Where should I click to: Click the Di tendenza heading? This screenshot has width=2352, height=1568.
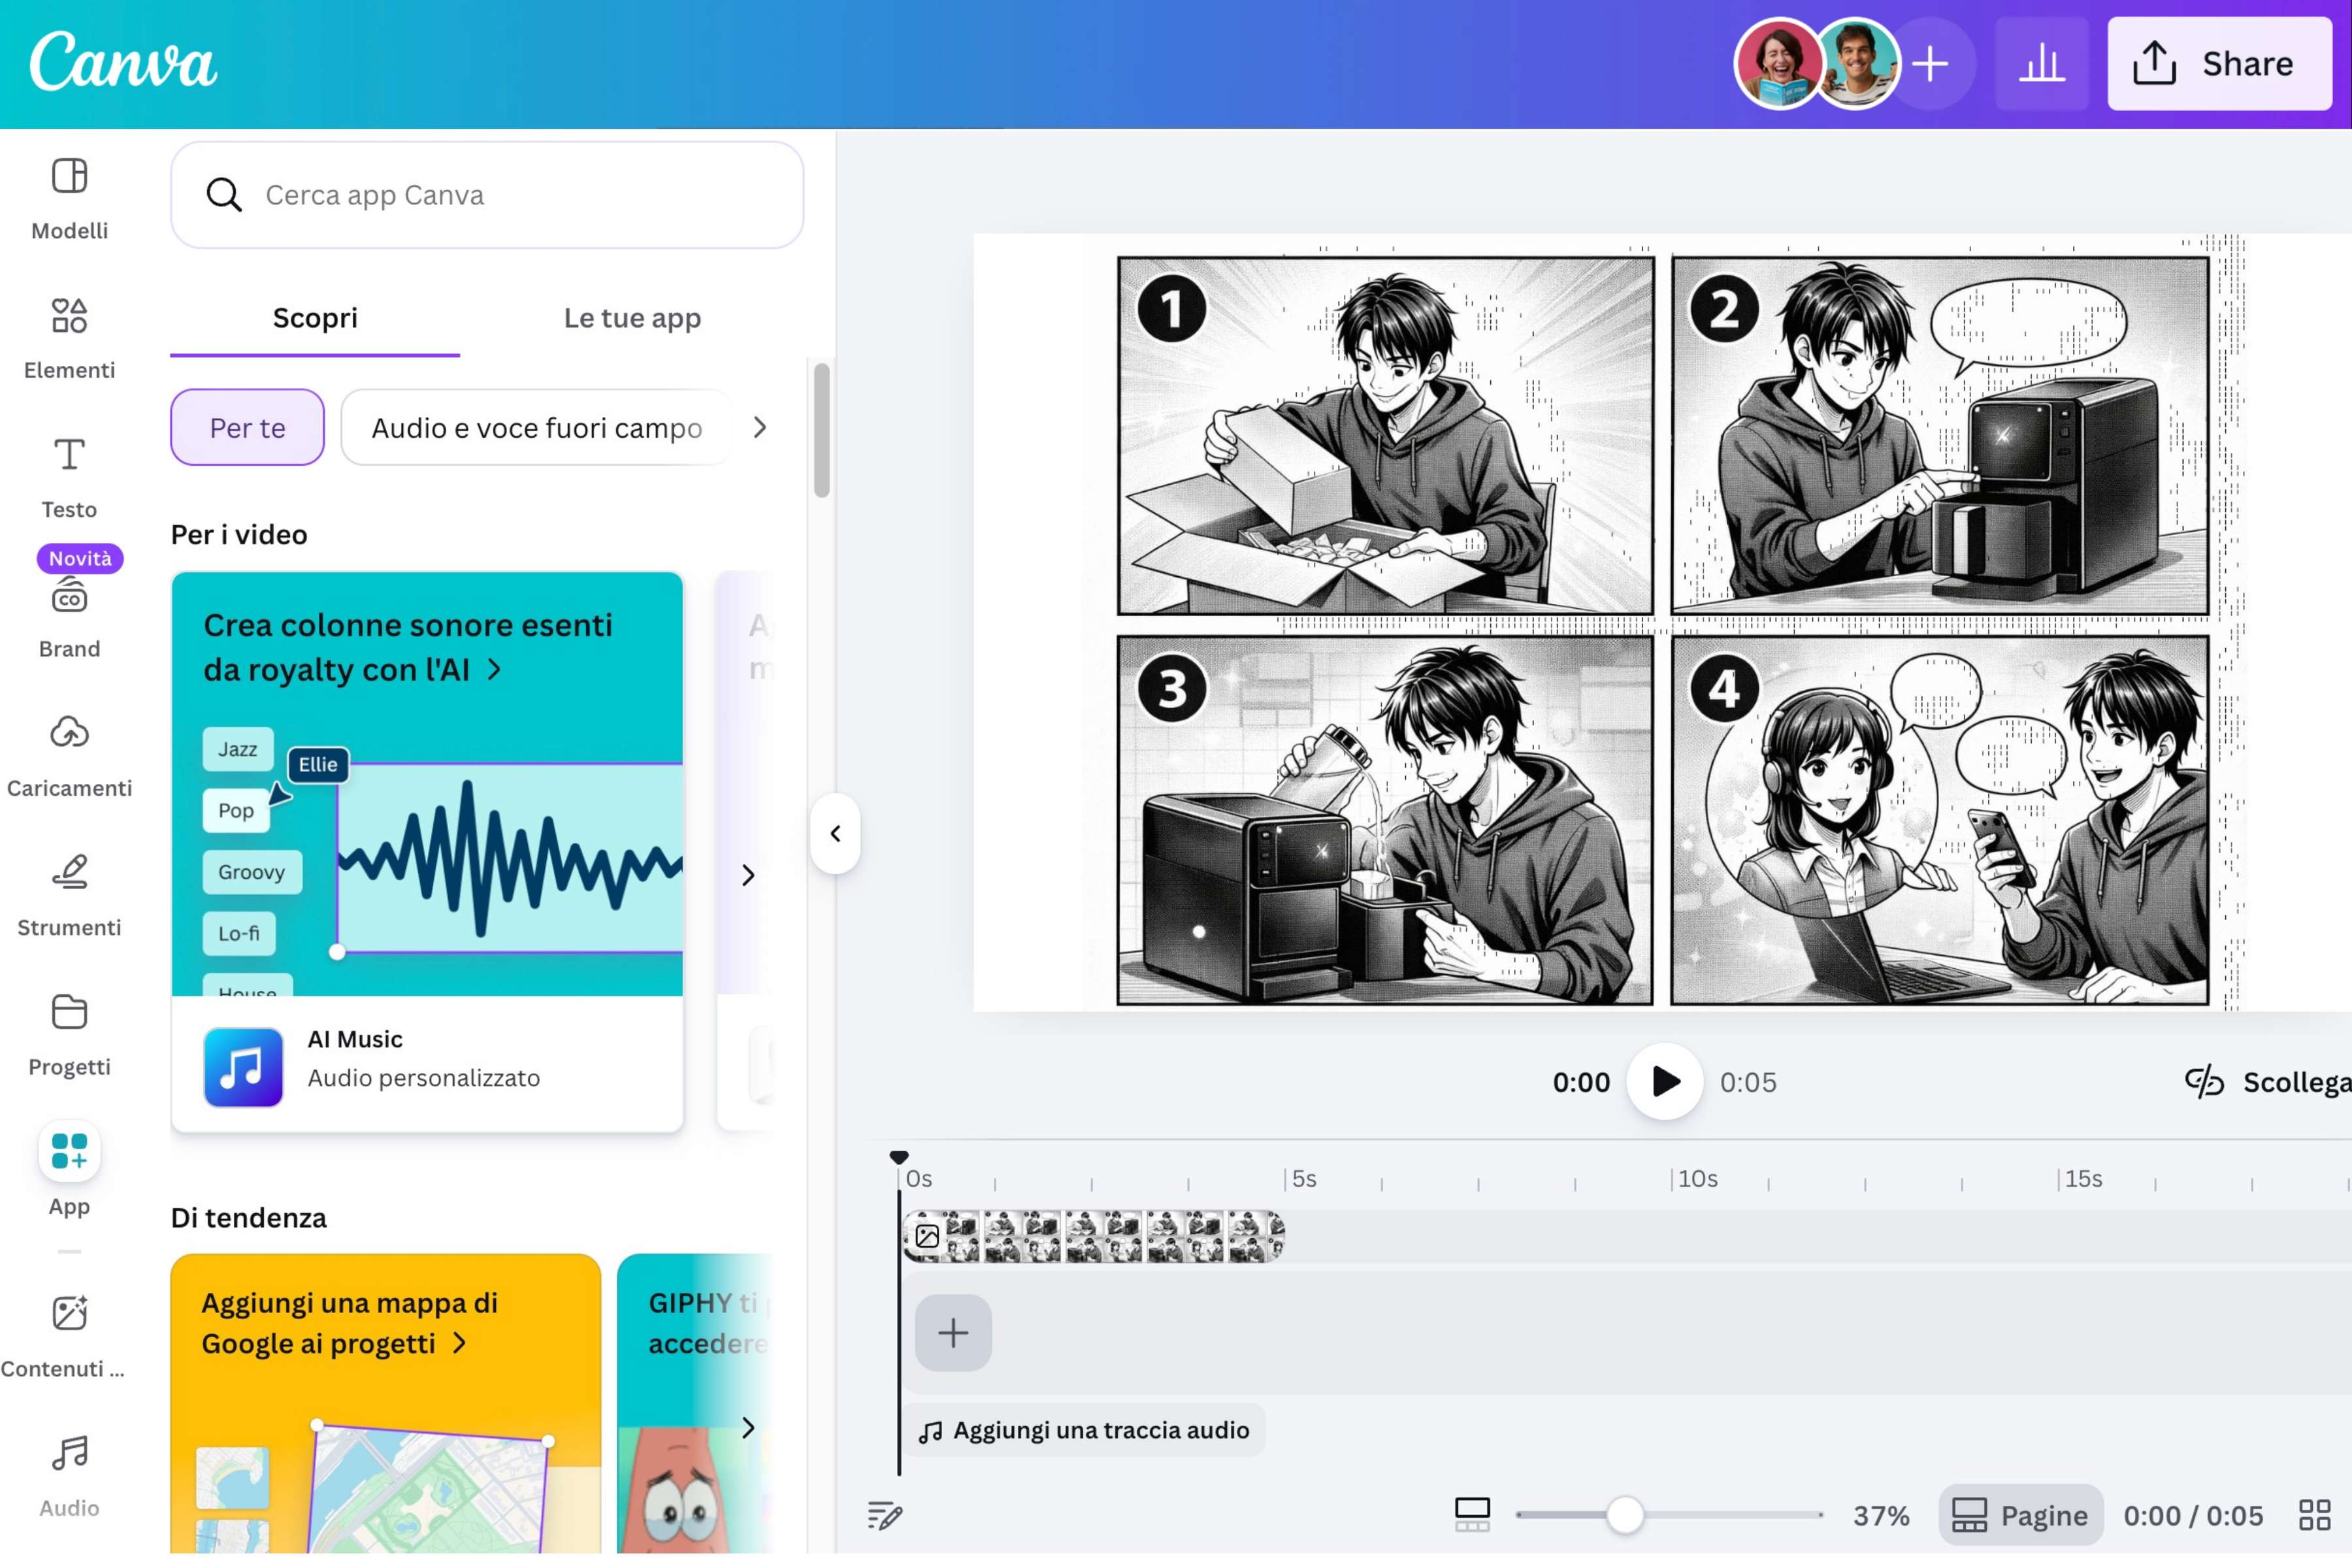point(249,1217)
